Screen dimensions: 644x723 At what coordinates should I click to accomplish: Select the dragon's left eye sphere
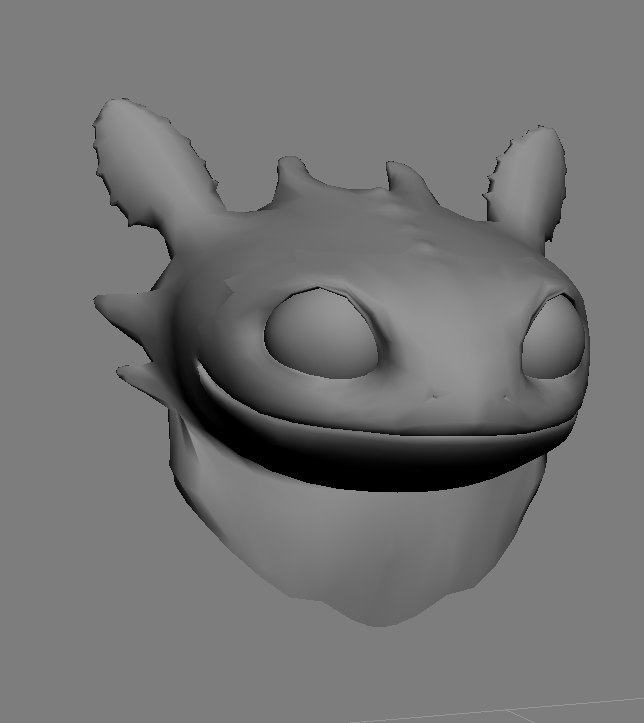point(320,334)
